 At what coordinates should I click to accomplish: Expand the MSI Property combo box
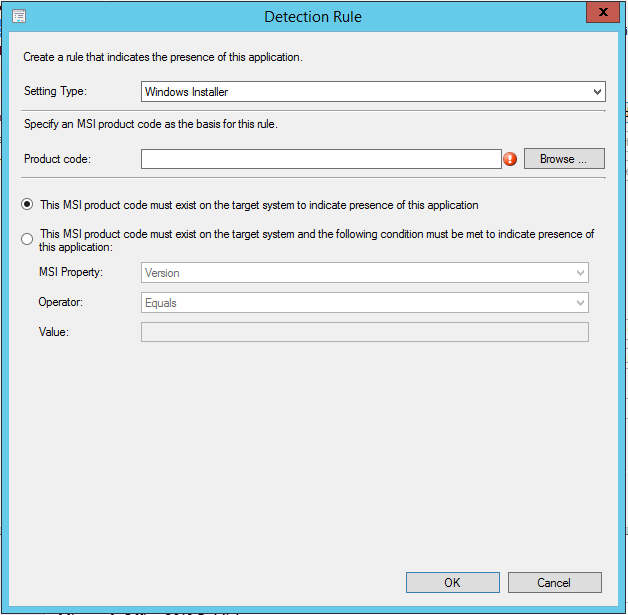pyautogui.click(x=365, y=273)
